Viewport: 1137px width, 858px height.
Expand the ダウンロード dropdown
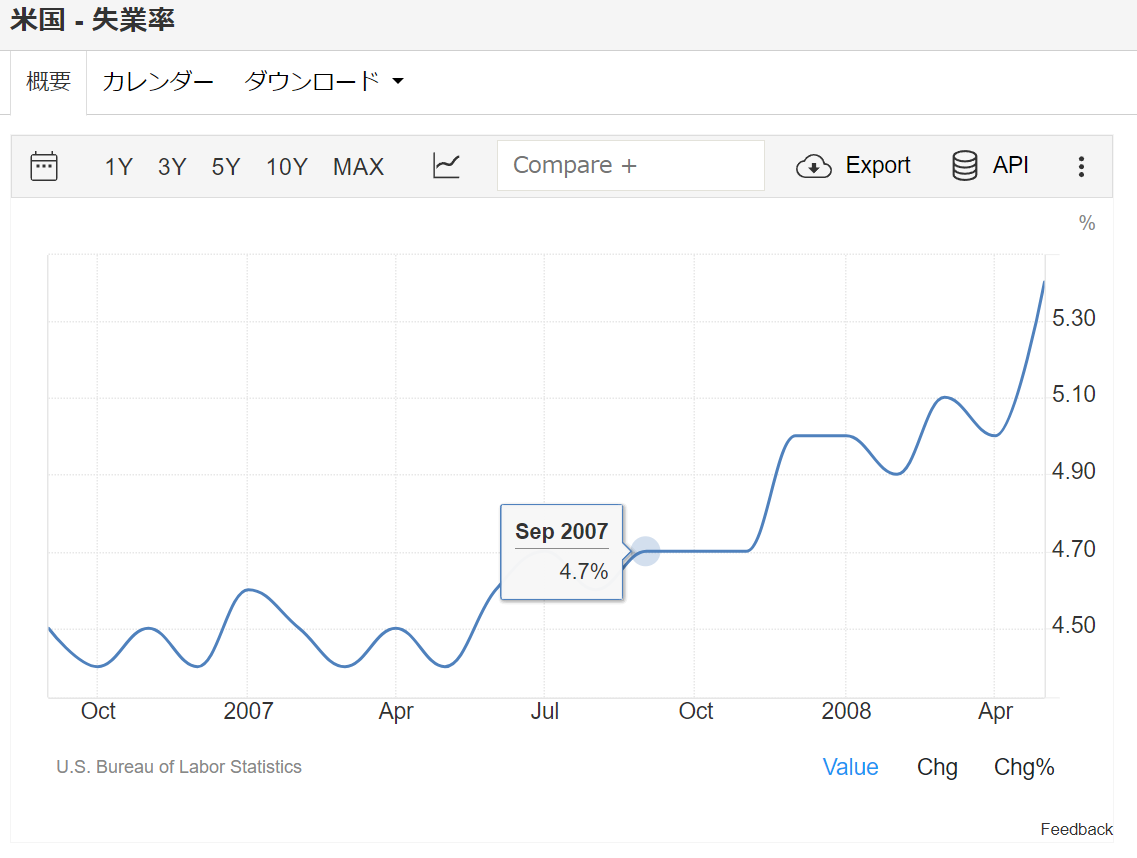point(324,82)
